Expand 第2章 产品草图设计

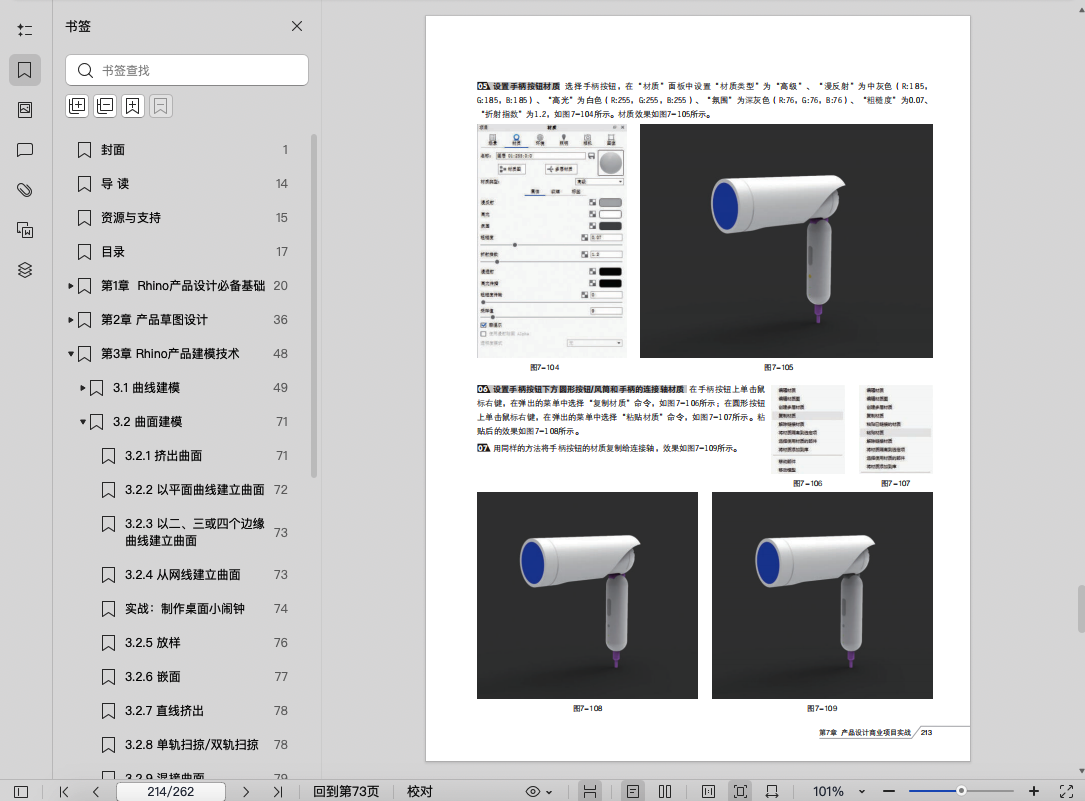click(x=71, y=320)
